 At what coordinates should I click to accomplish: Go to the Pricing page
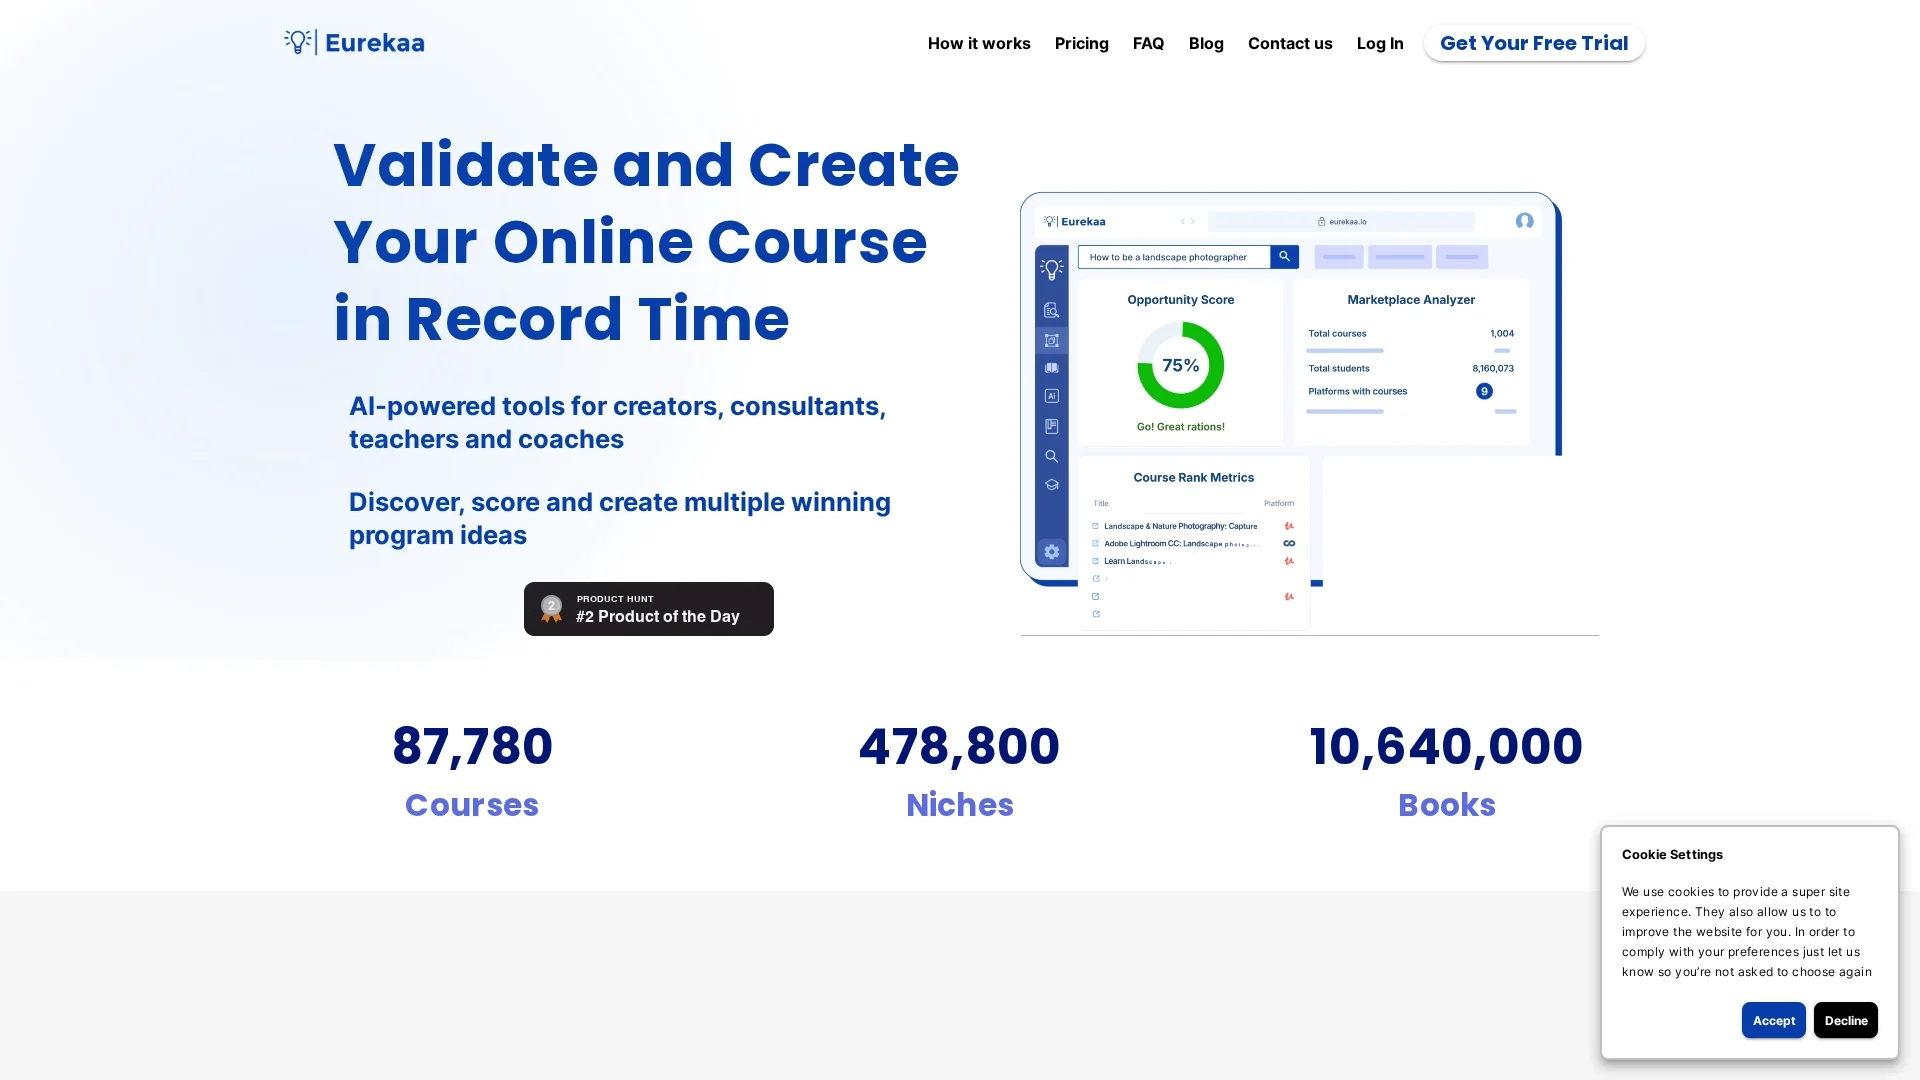[1081, 43]
